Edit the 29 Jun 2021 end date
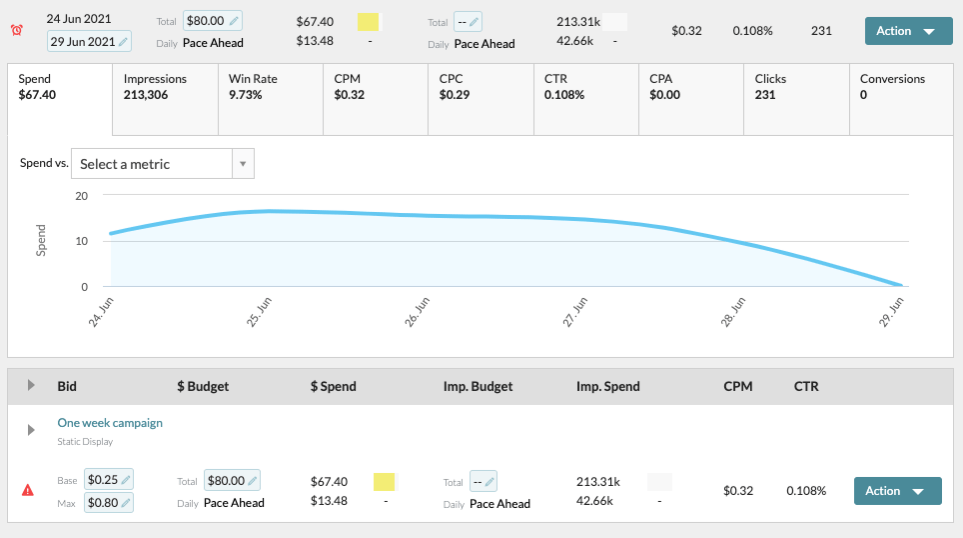 pyautogui.click(x=89, y=42)
